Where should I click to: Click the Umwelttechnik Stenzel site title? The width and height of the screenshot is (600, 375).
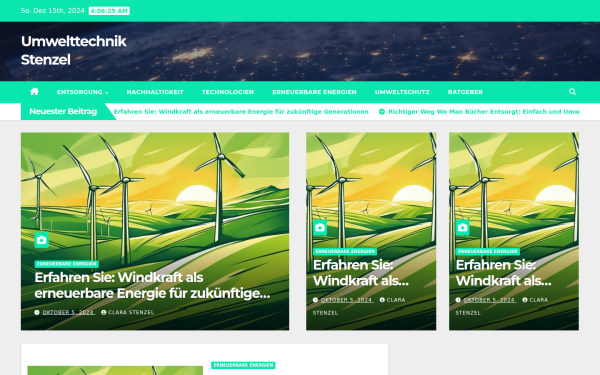click(73, 51)
